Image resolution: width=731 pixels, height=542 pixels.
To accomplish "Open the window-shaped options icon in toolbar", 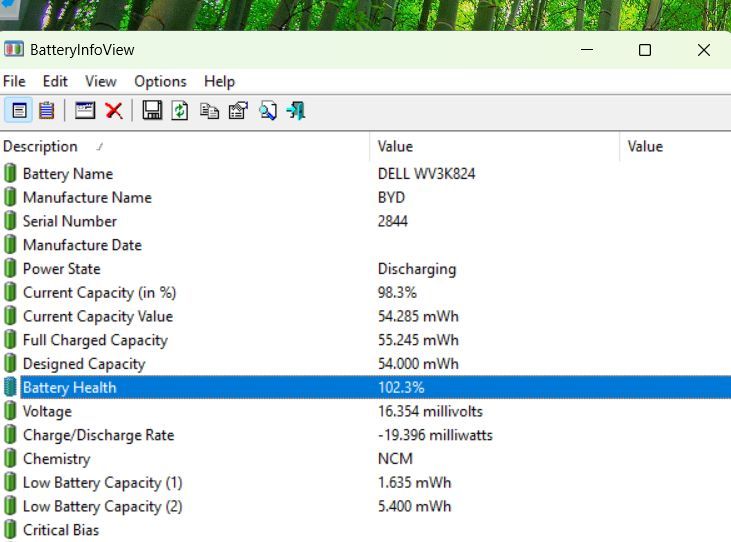I will pyautogui.click(x=85, y=111).
